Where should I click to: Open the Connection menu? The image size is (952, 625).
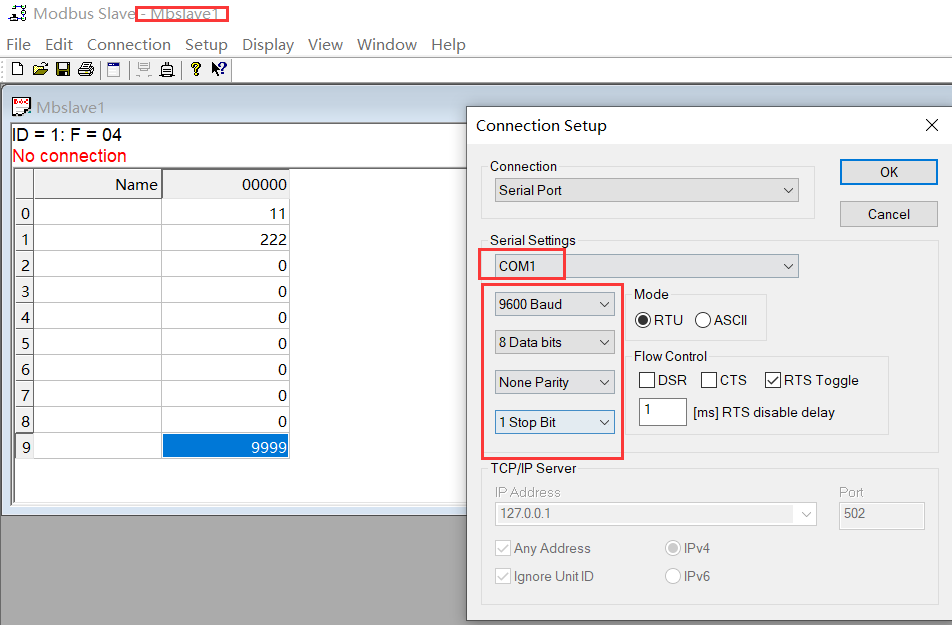coord(128,44)
